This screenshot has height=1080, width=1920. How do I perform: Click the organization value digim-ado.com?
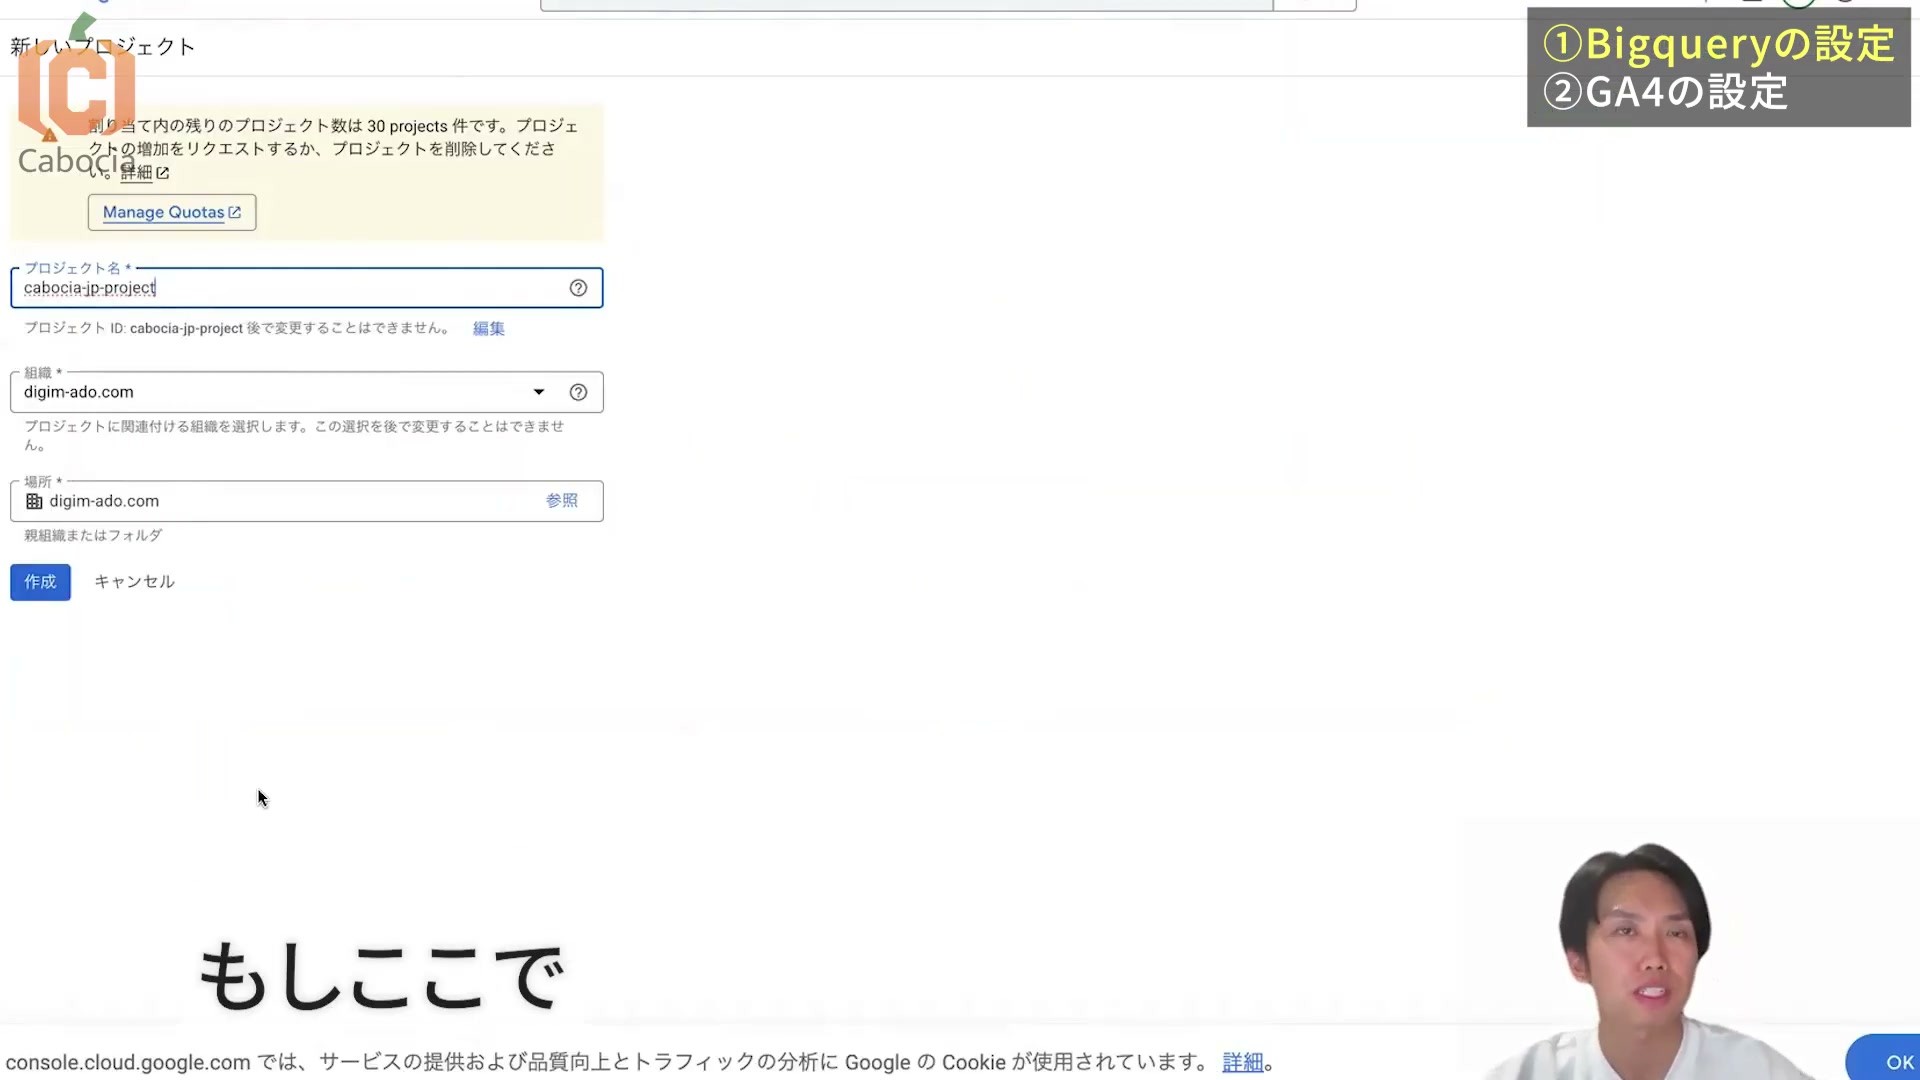click(x=79, y=392)
